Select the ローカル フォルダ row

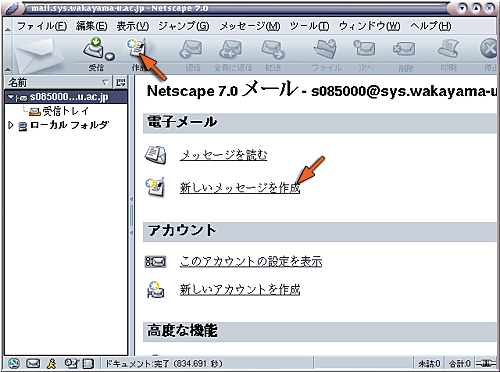pos(66,125)
